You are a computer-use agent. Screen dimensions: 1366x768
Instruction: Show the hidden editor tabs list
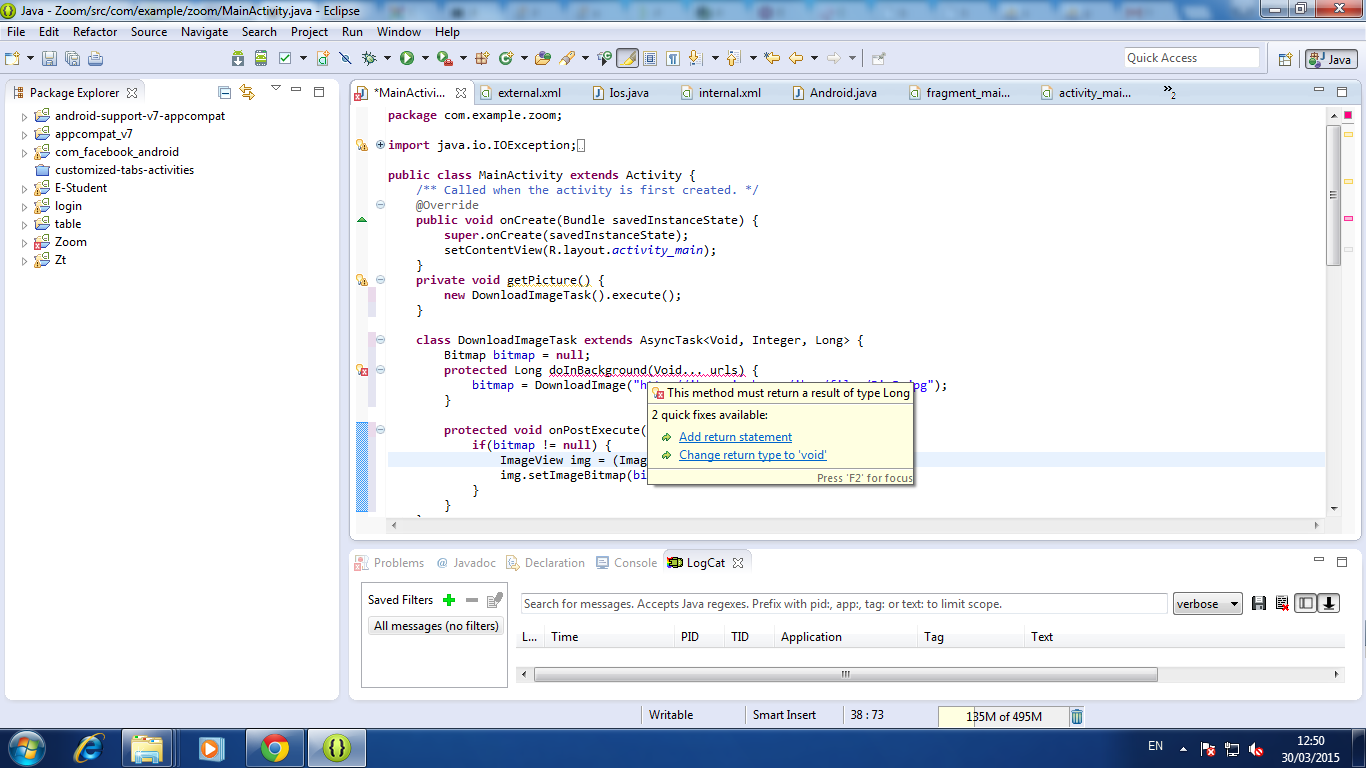1169,92
